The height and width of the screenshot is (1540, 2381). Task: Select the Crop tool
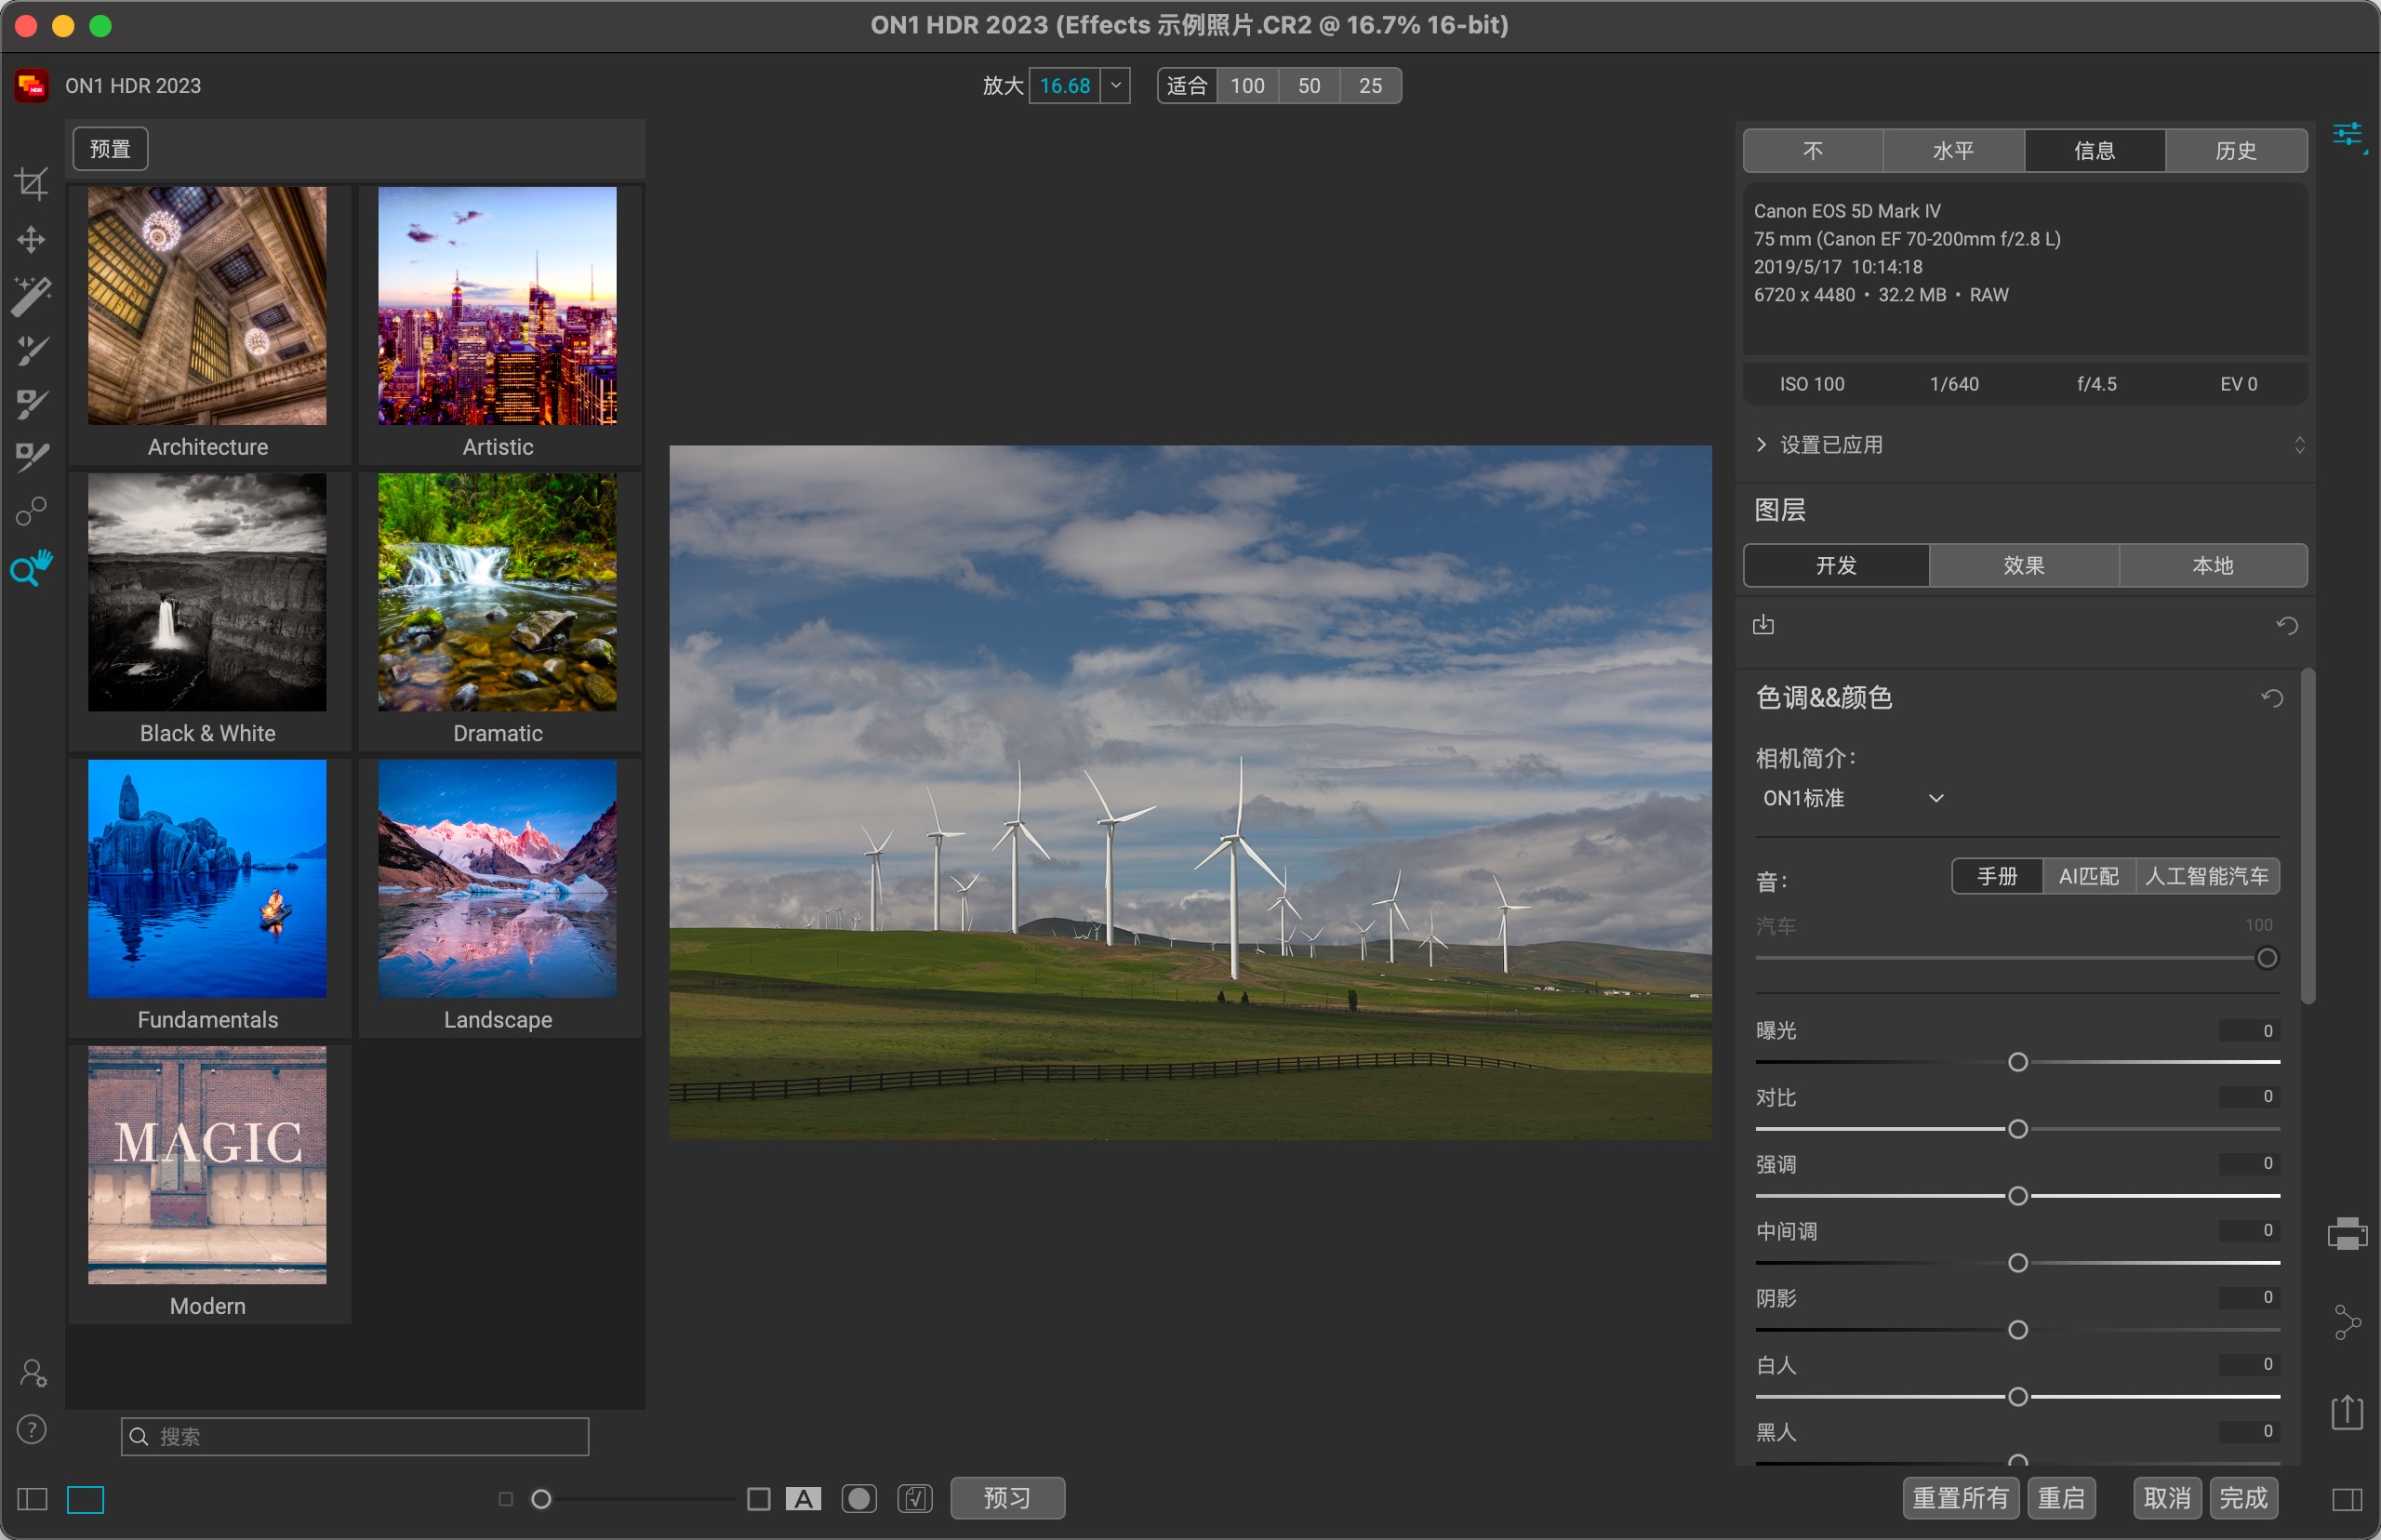point(31,183)
